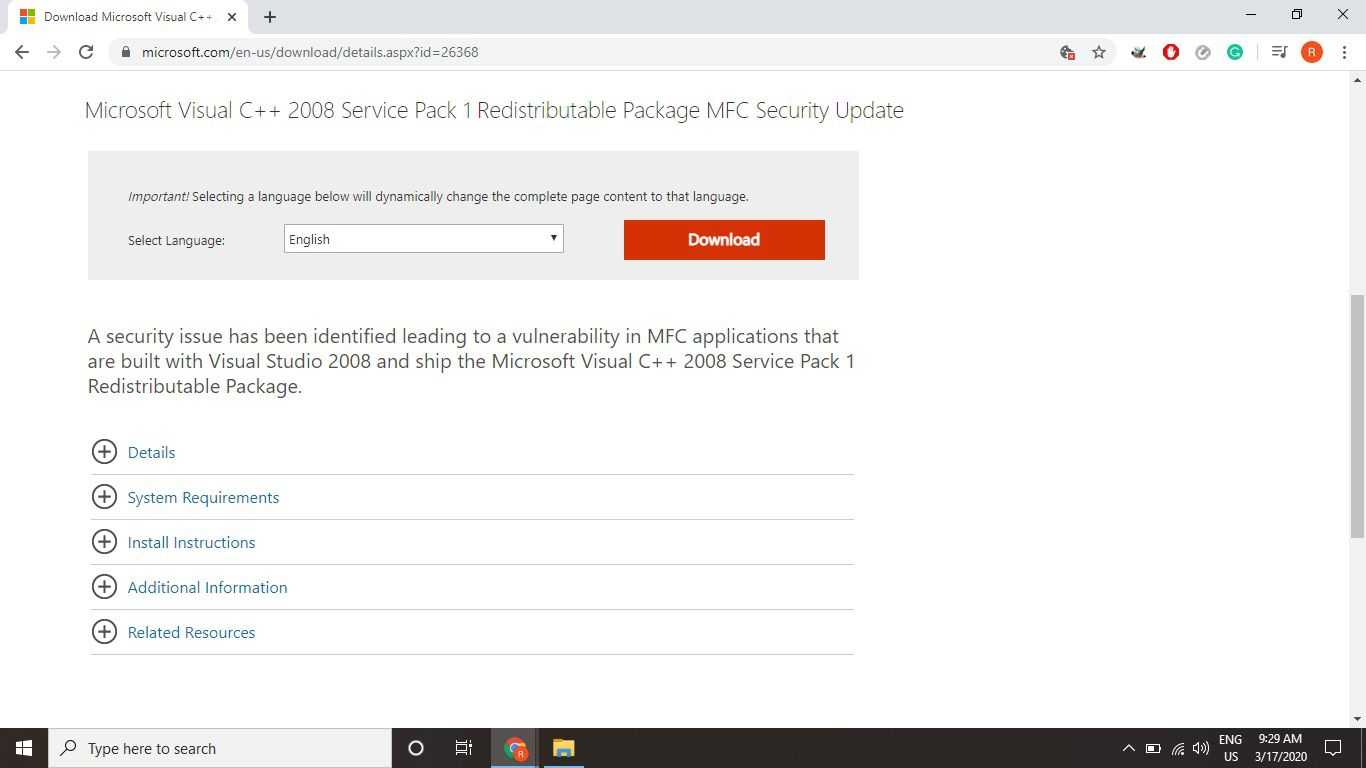Click the System Requirements link text
The height and width of the screenshot is (768, 1366).
pos(203,497)
